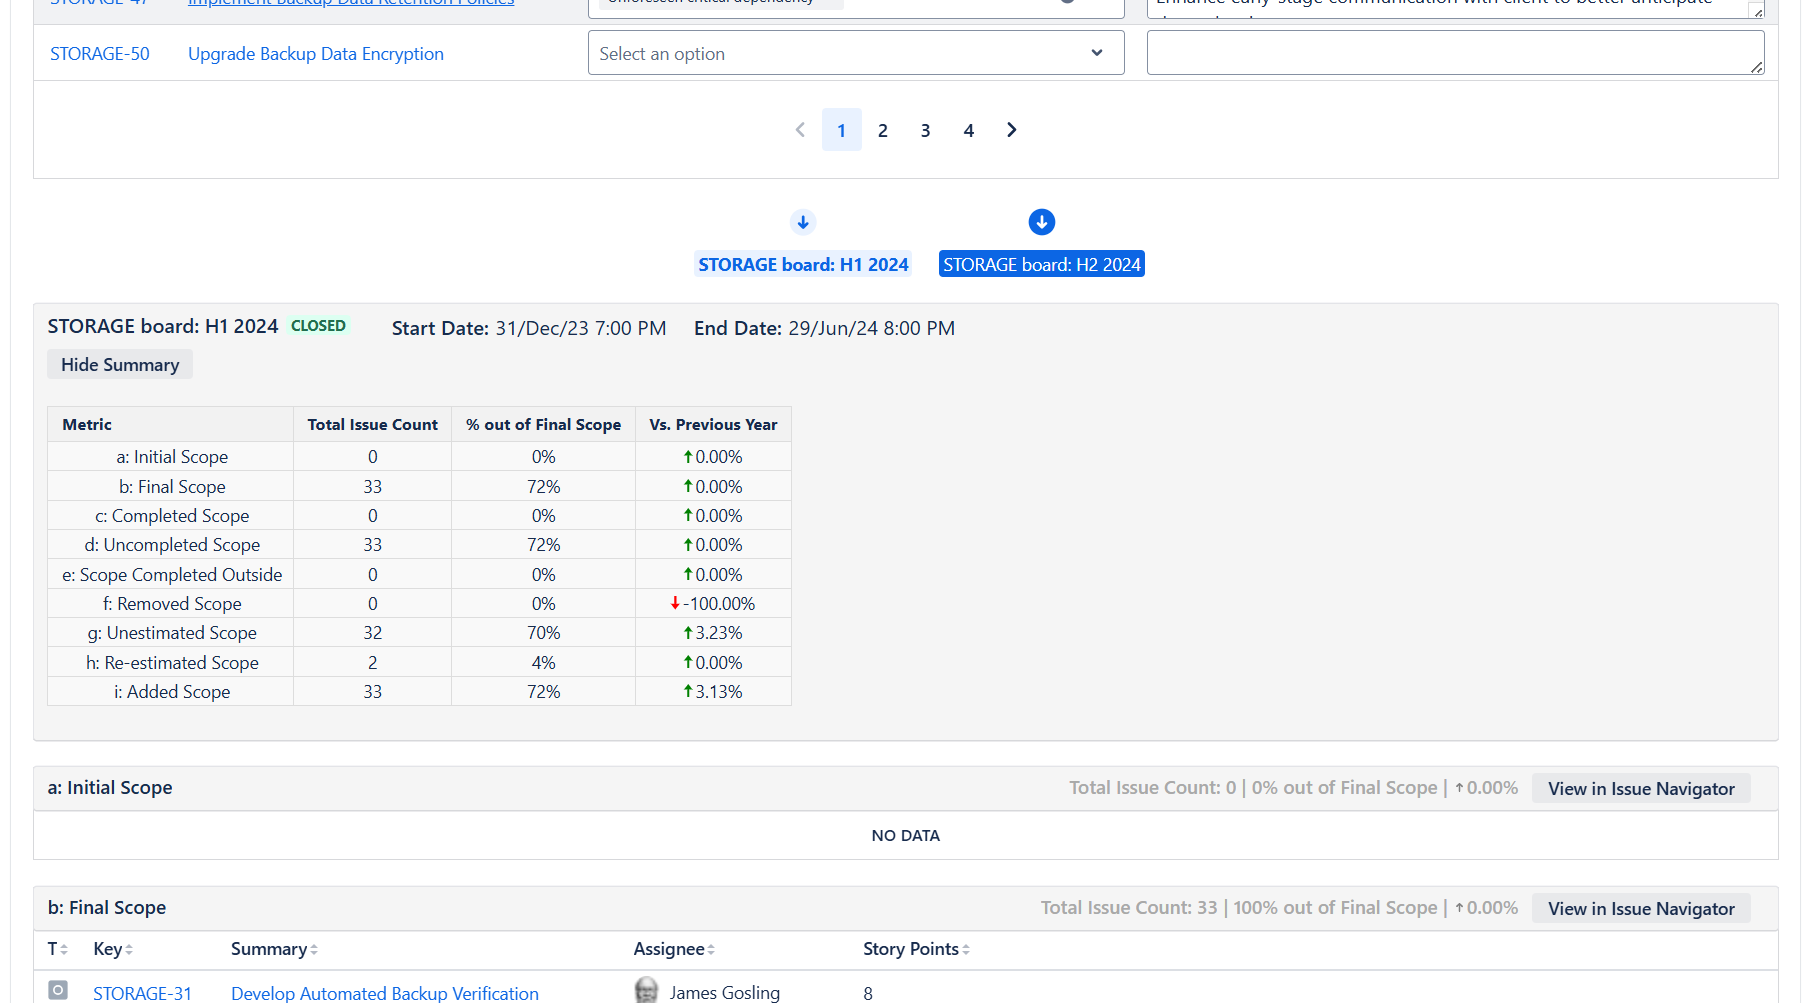Click James Gosling's avatar

click(647, 990)
